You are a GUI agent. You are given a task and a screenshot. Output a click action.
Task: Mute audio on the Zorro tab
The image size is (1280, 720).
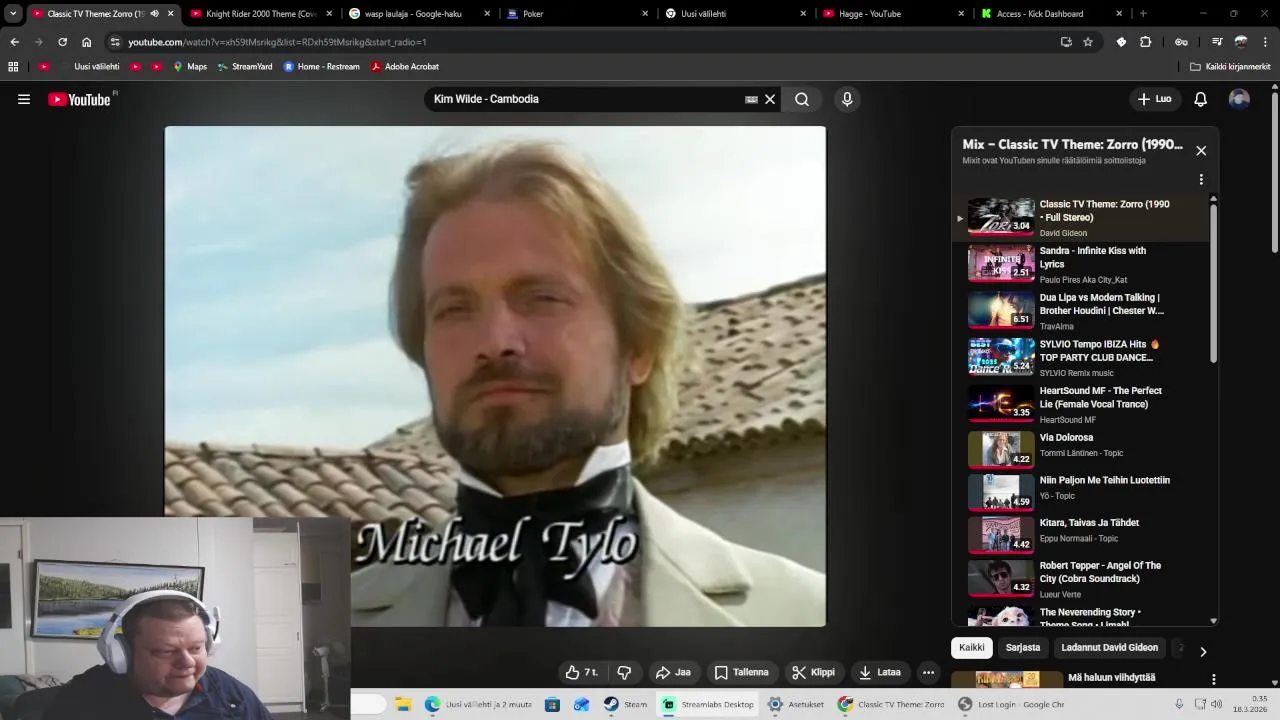154,14
